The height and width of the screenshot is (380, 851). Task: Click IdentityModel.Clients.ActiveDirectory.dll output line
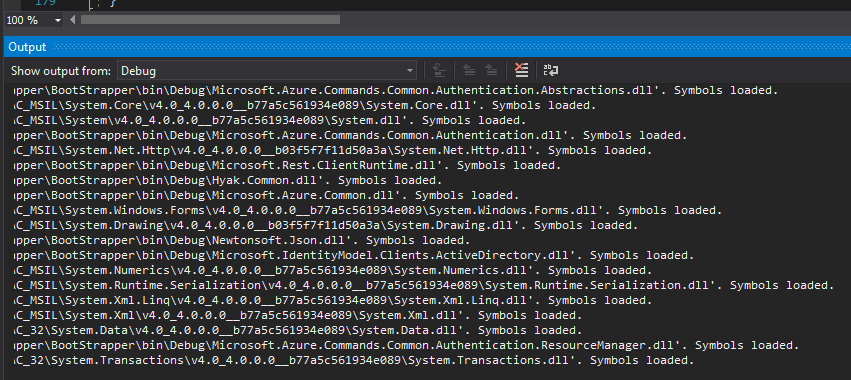click(x=353, y=255)
